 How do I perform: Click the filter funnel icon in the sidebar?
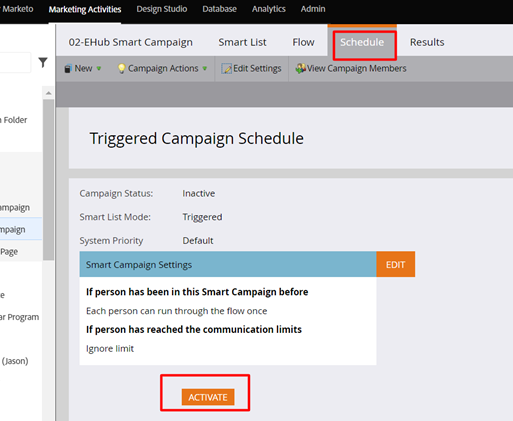click(43, 62)
